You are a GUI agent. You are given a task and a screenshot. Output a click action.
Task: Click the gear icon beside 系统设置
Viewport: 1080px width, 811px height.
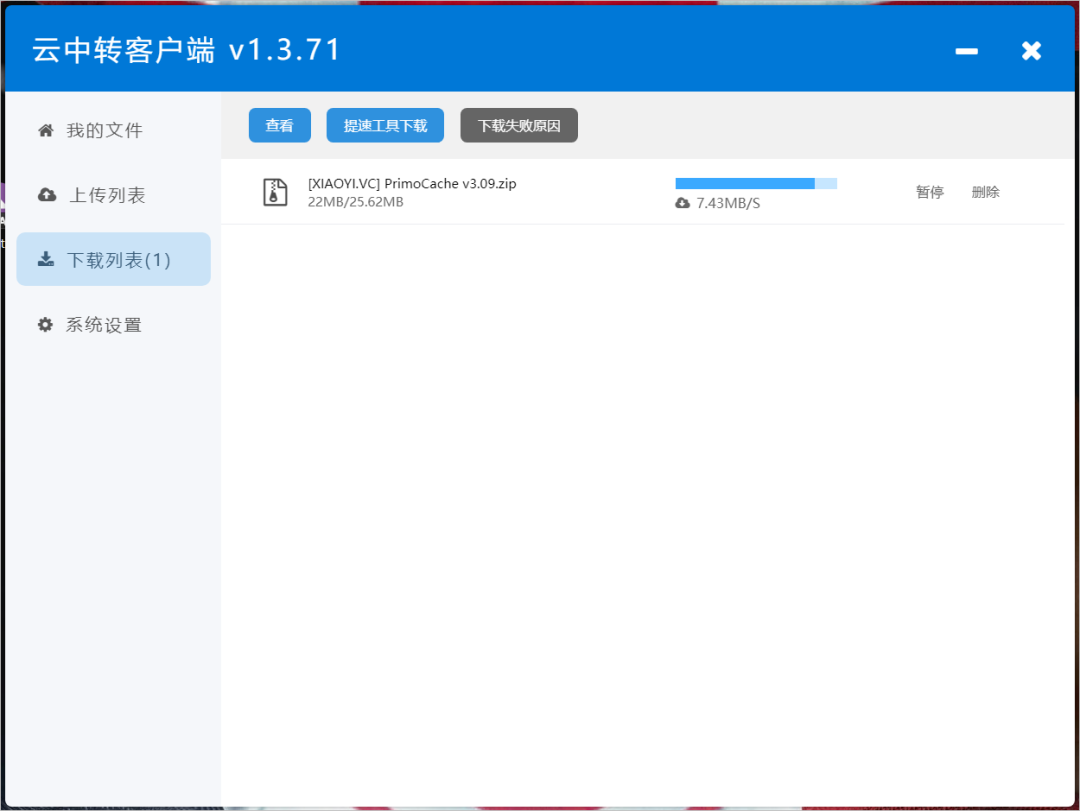pyautogui.click(x=45, y=325)
